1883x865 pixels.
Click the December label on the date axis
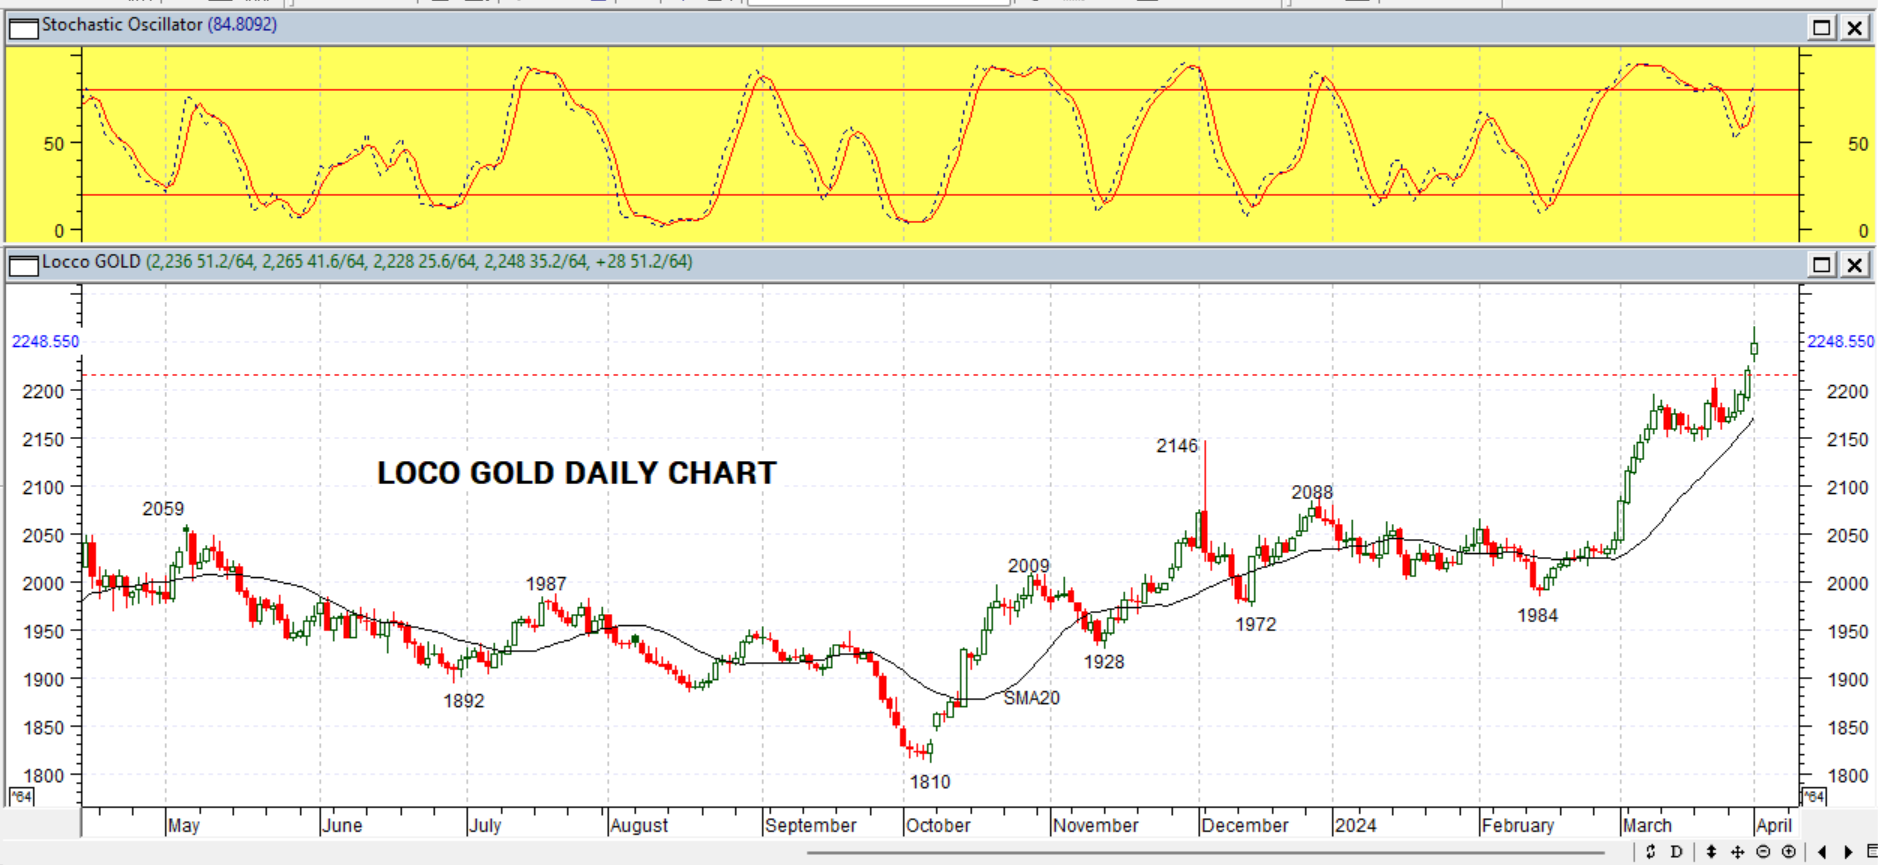click(1245, 826)
